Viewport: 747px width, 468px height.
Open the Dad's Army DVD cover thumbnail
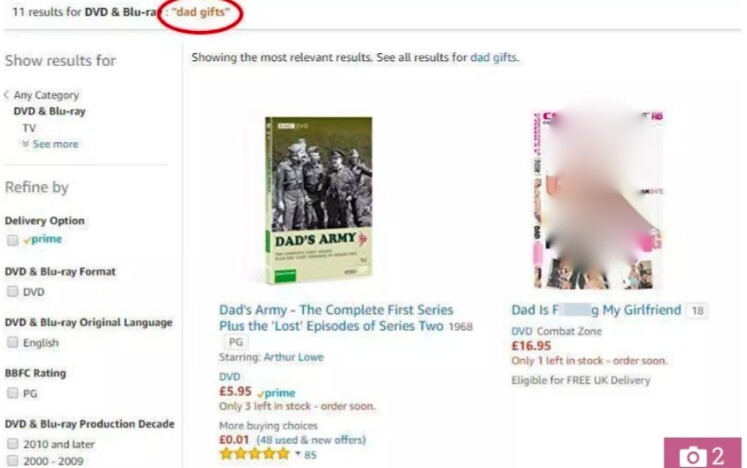pyautogui.click(x=319, y=200)
